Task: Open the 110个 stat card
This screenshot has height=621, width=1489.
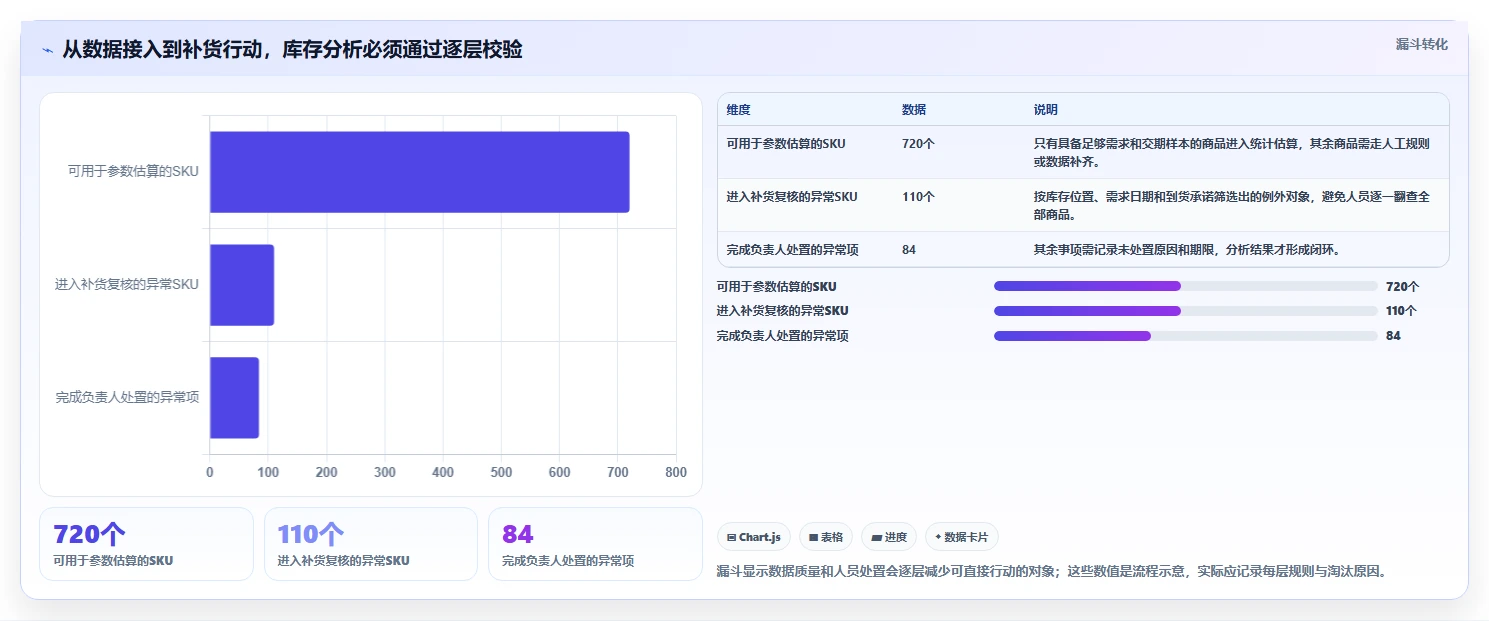Action: (x=371, y=544)
